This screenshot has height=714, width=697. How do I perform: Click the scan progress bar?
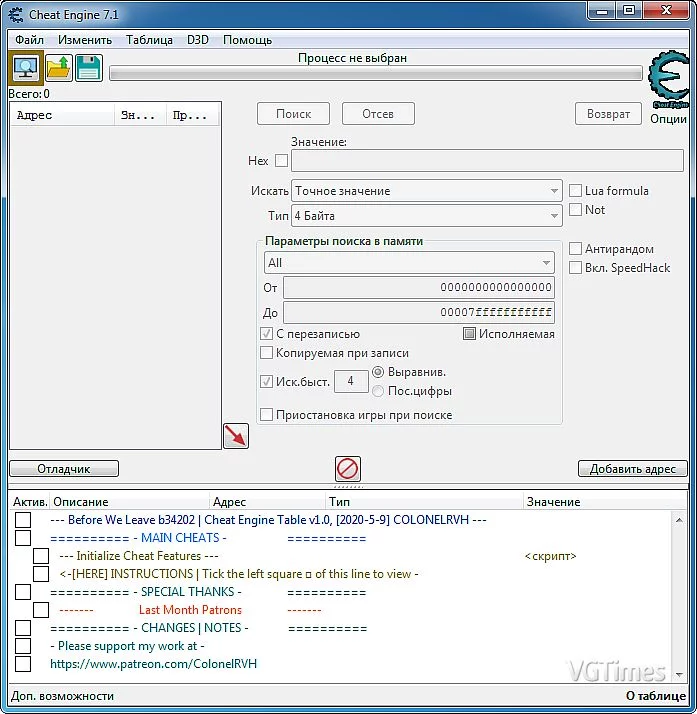click(376, 73)
